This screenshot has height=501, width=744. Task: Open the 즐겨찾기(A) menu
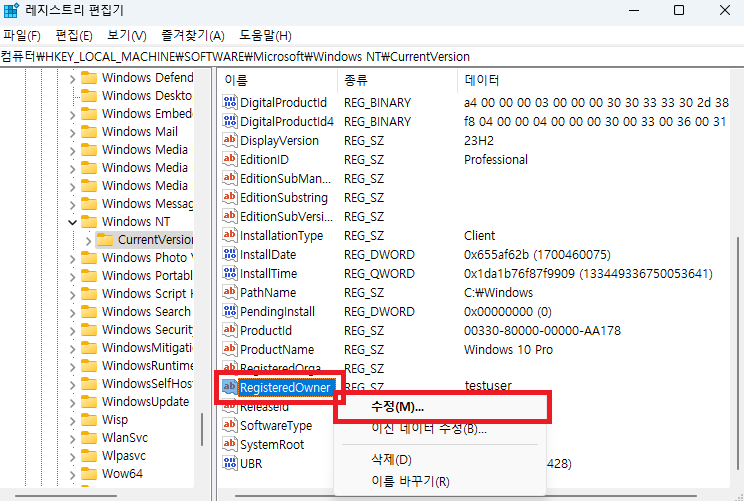(193, 36)
